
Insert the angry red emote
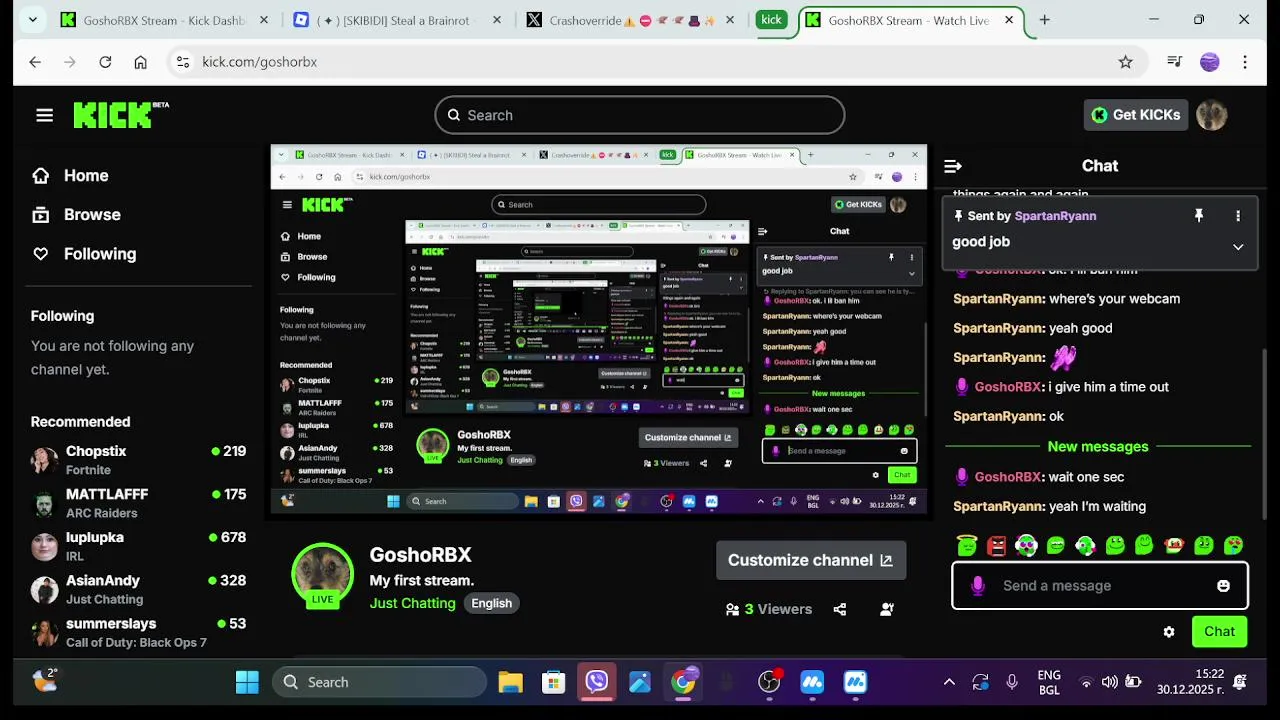996,545
